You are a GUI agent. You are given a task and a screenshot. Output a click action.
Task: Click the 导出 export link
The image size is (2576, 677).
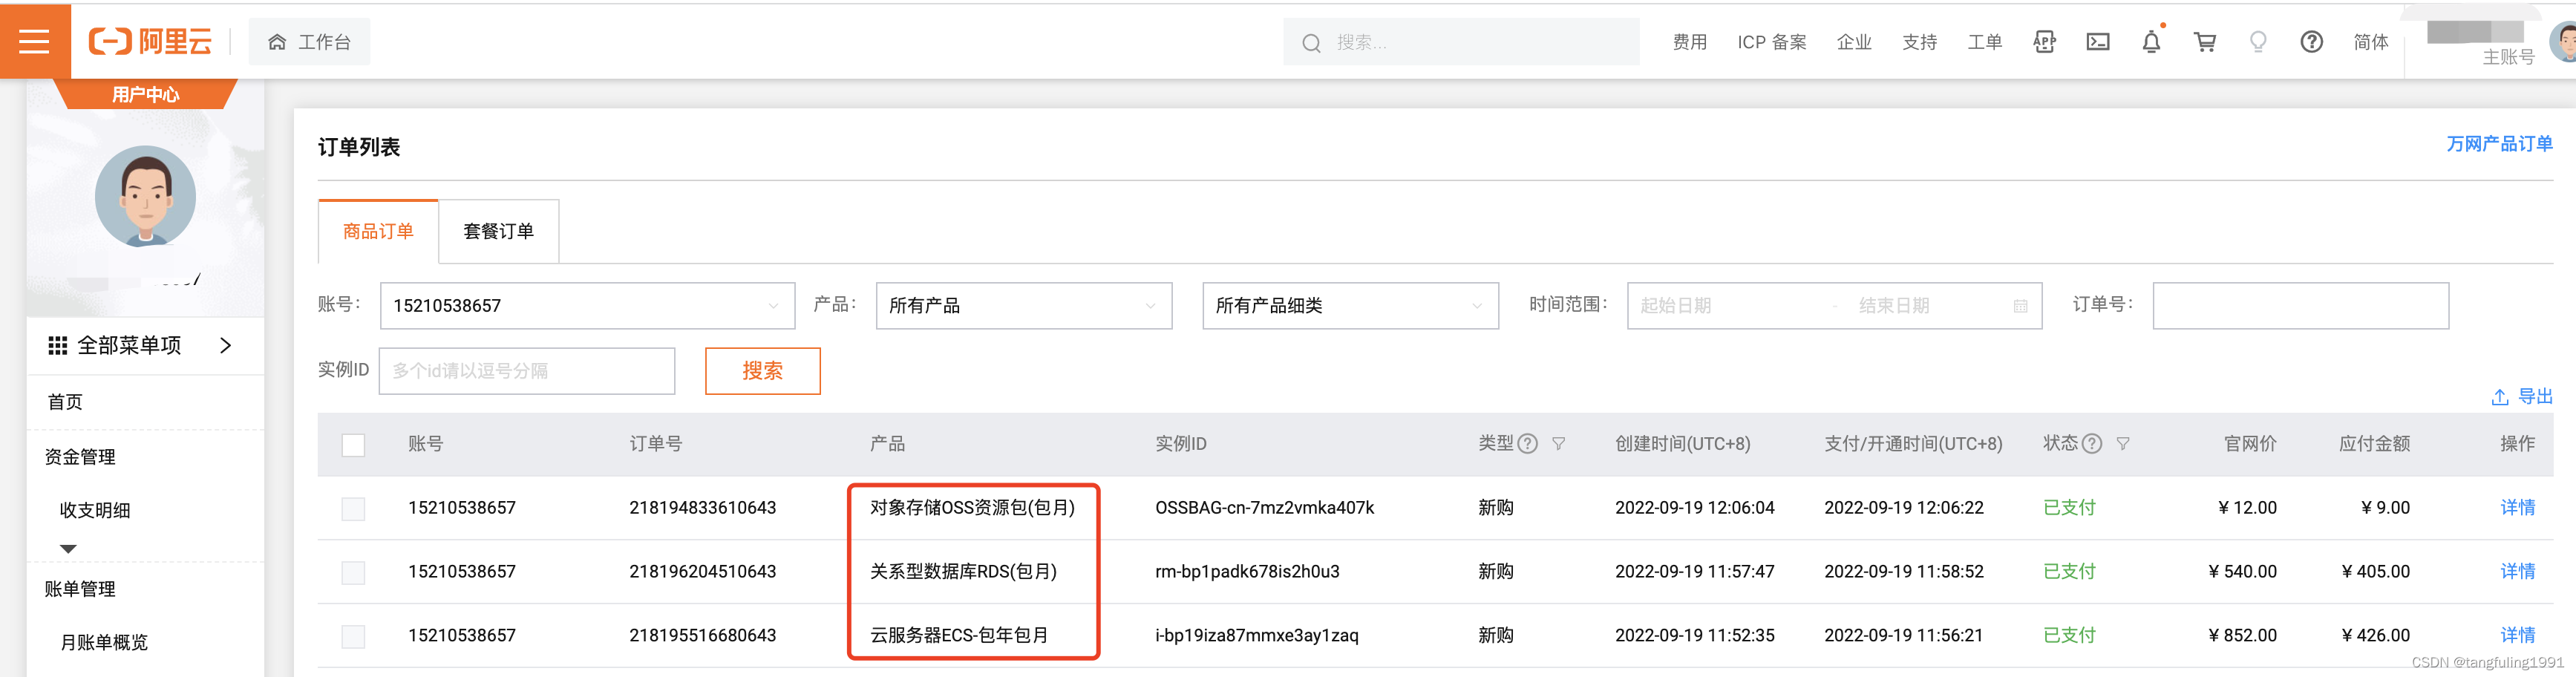(x=2534, y=396)
